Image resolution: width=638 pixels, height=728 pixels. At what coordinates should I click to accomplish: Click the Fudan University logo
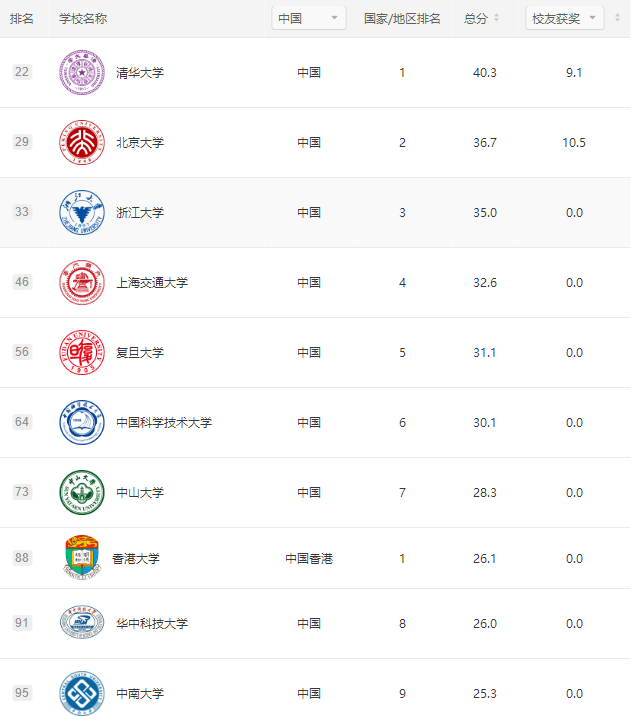click(x=81, y=352)
